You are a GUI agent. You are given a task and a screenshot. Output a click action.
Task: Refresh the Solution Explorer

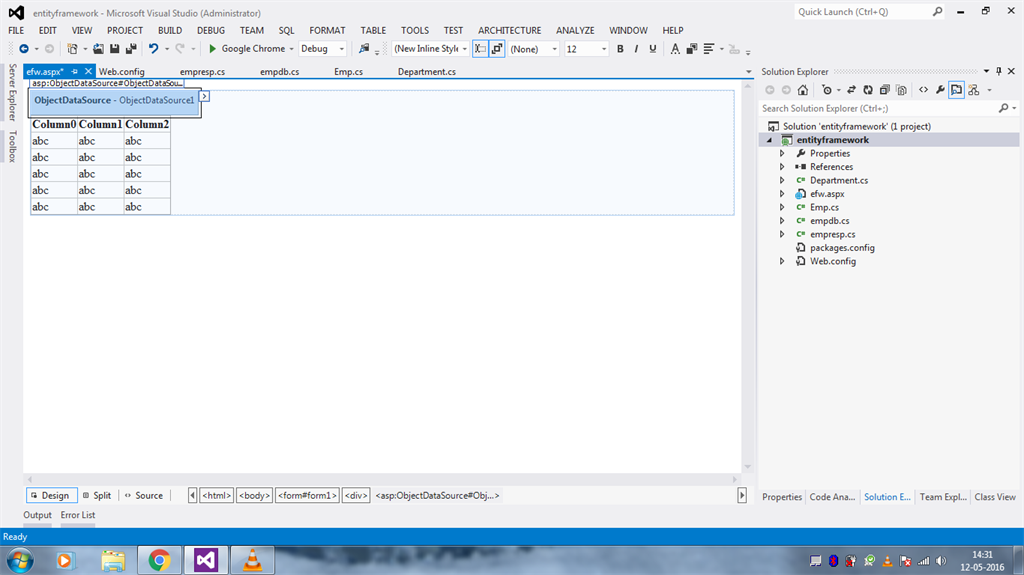868,90
